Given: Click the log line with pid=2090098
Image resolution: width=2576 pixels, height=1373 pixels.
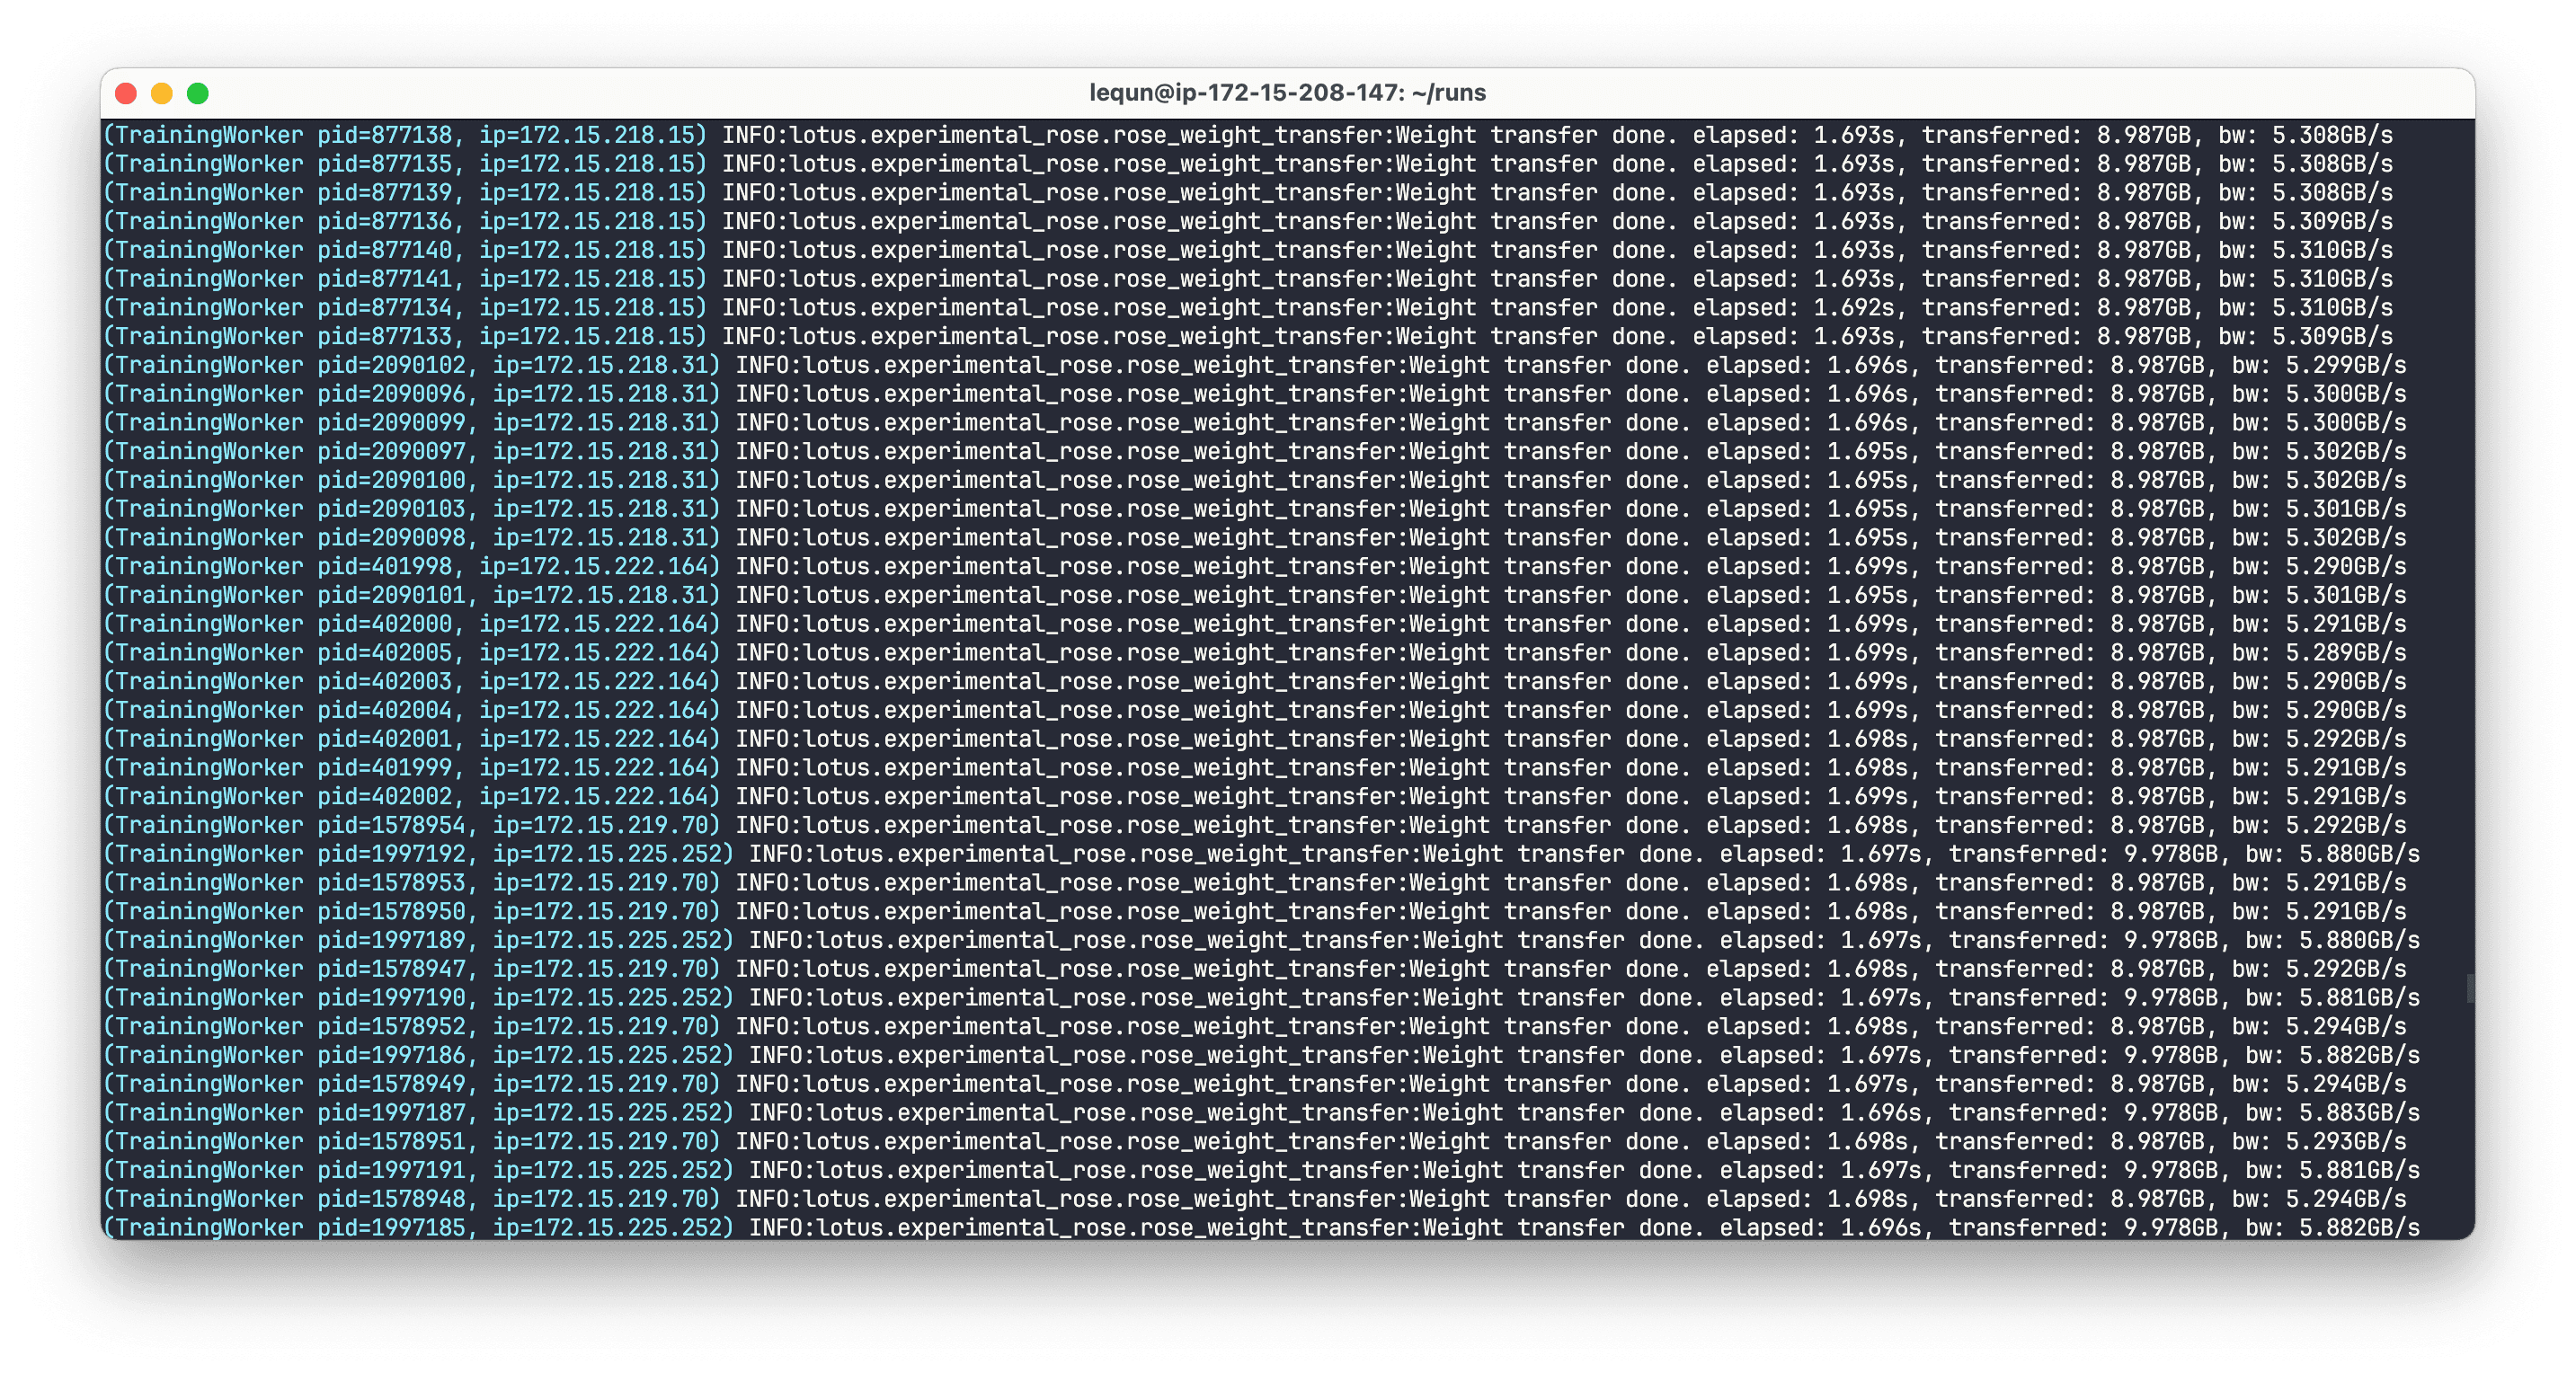Looking at the screenshot, I should pos(1255,538).
